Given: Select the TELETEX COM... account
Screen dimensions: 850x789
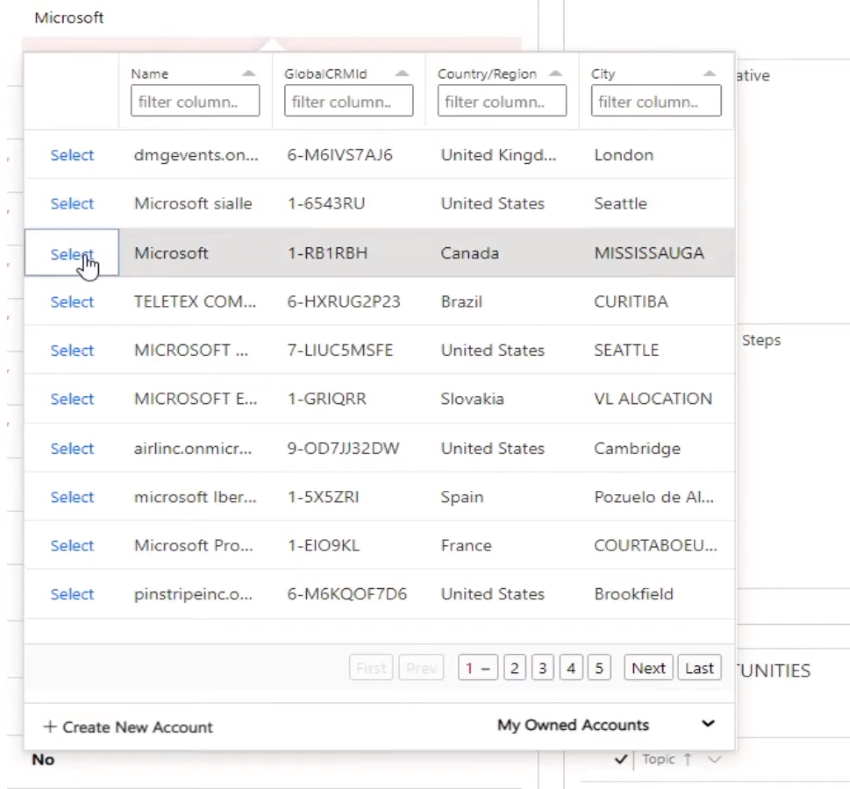Looking at the screenshot, I should 72,302.
